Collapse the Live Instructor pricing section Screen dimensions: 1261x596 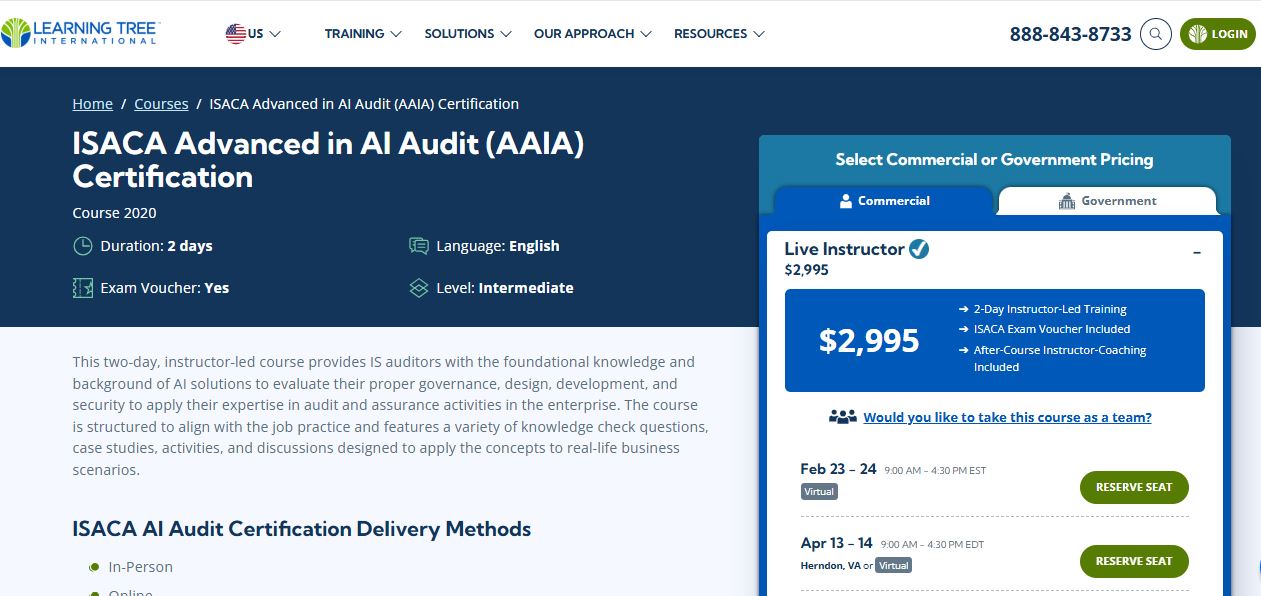[x=1197, y=253]
